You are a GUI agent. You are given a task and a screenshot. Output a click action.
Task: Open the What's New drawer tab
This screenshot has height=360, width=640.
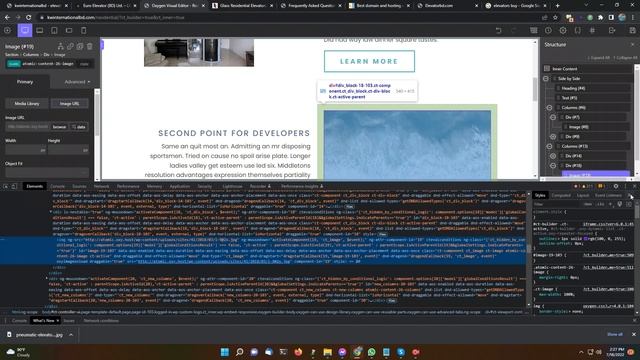[44, 321]
